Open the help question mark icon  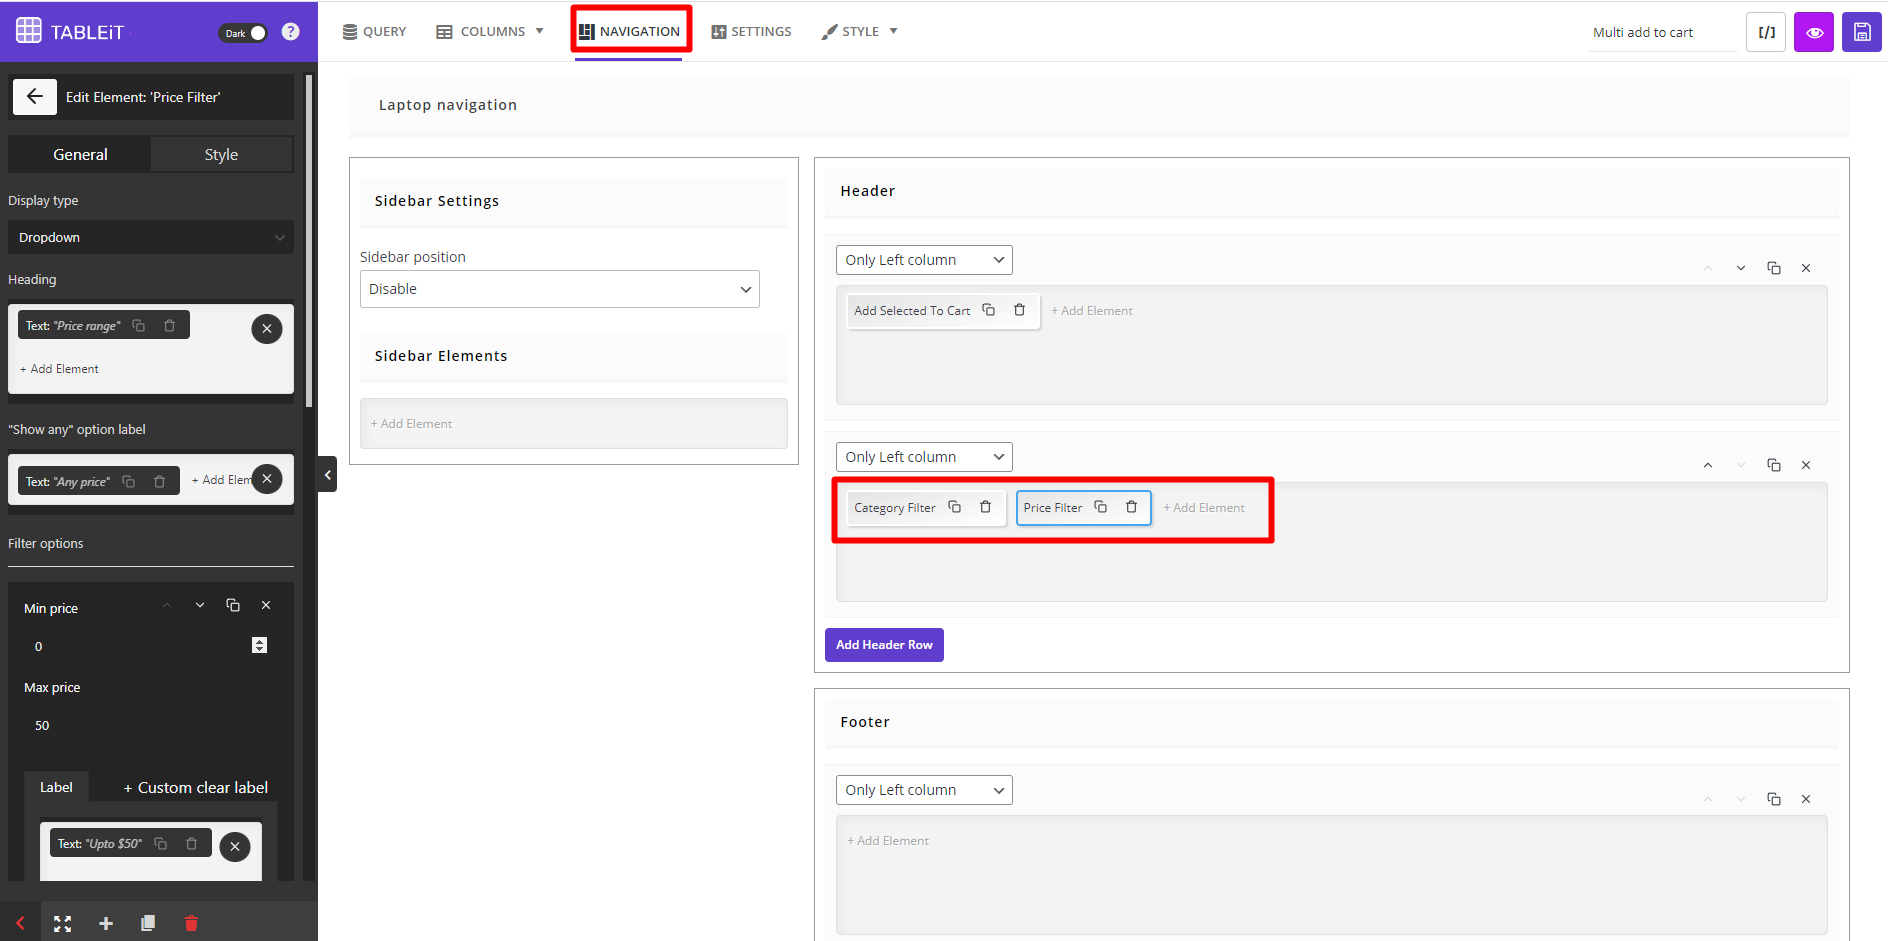click(x=291, y=32)
